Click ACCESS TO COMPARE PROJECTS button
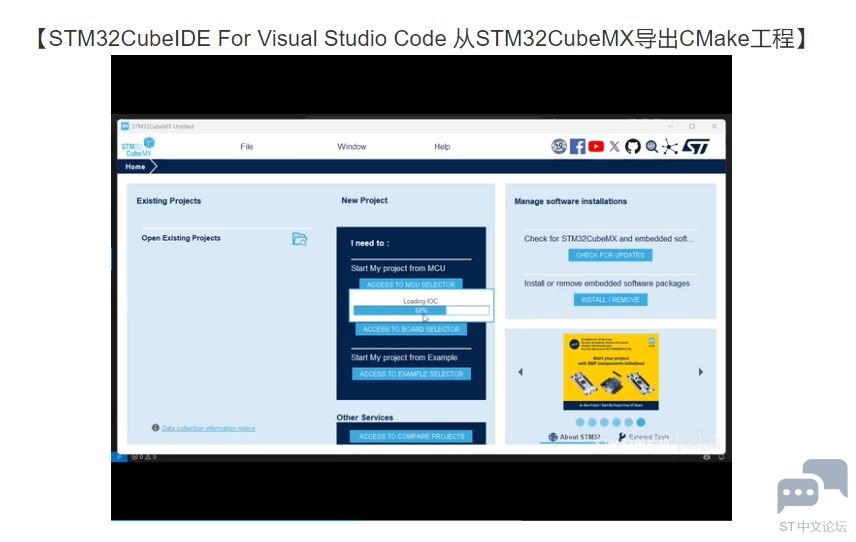 (x=412, y=436)
